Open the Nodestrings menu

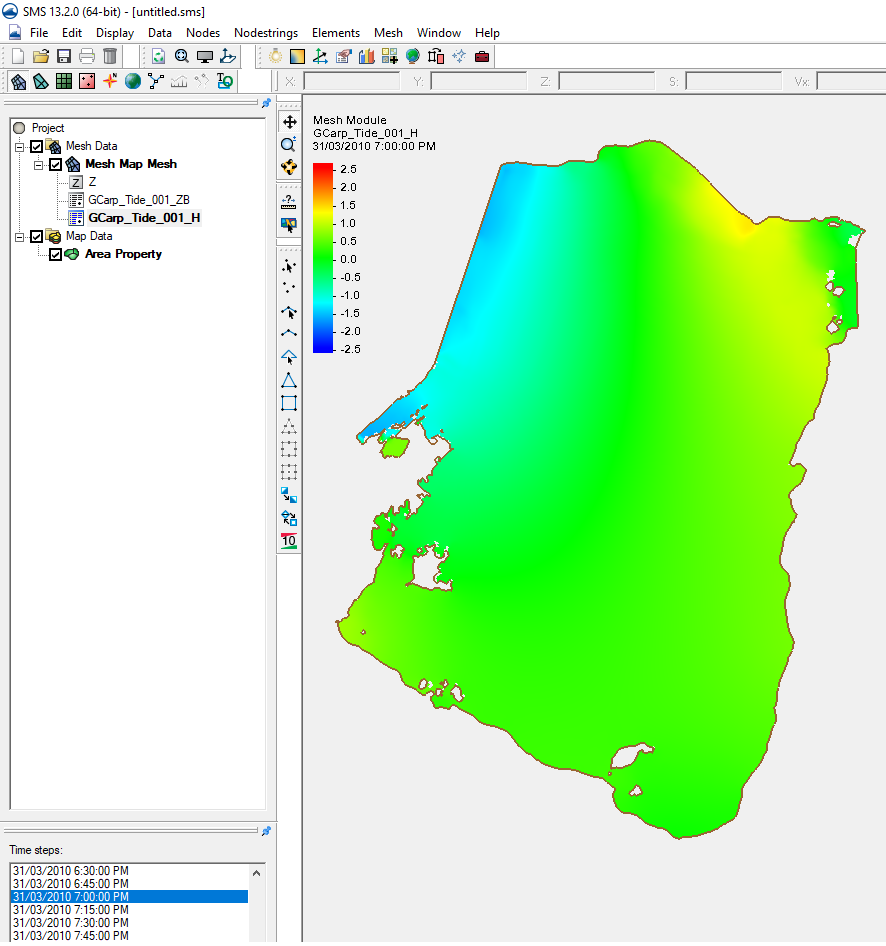(266, 33)
